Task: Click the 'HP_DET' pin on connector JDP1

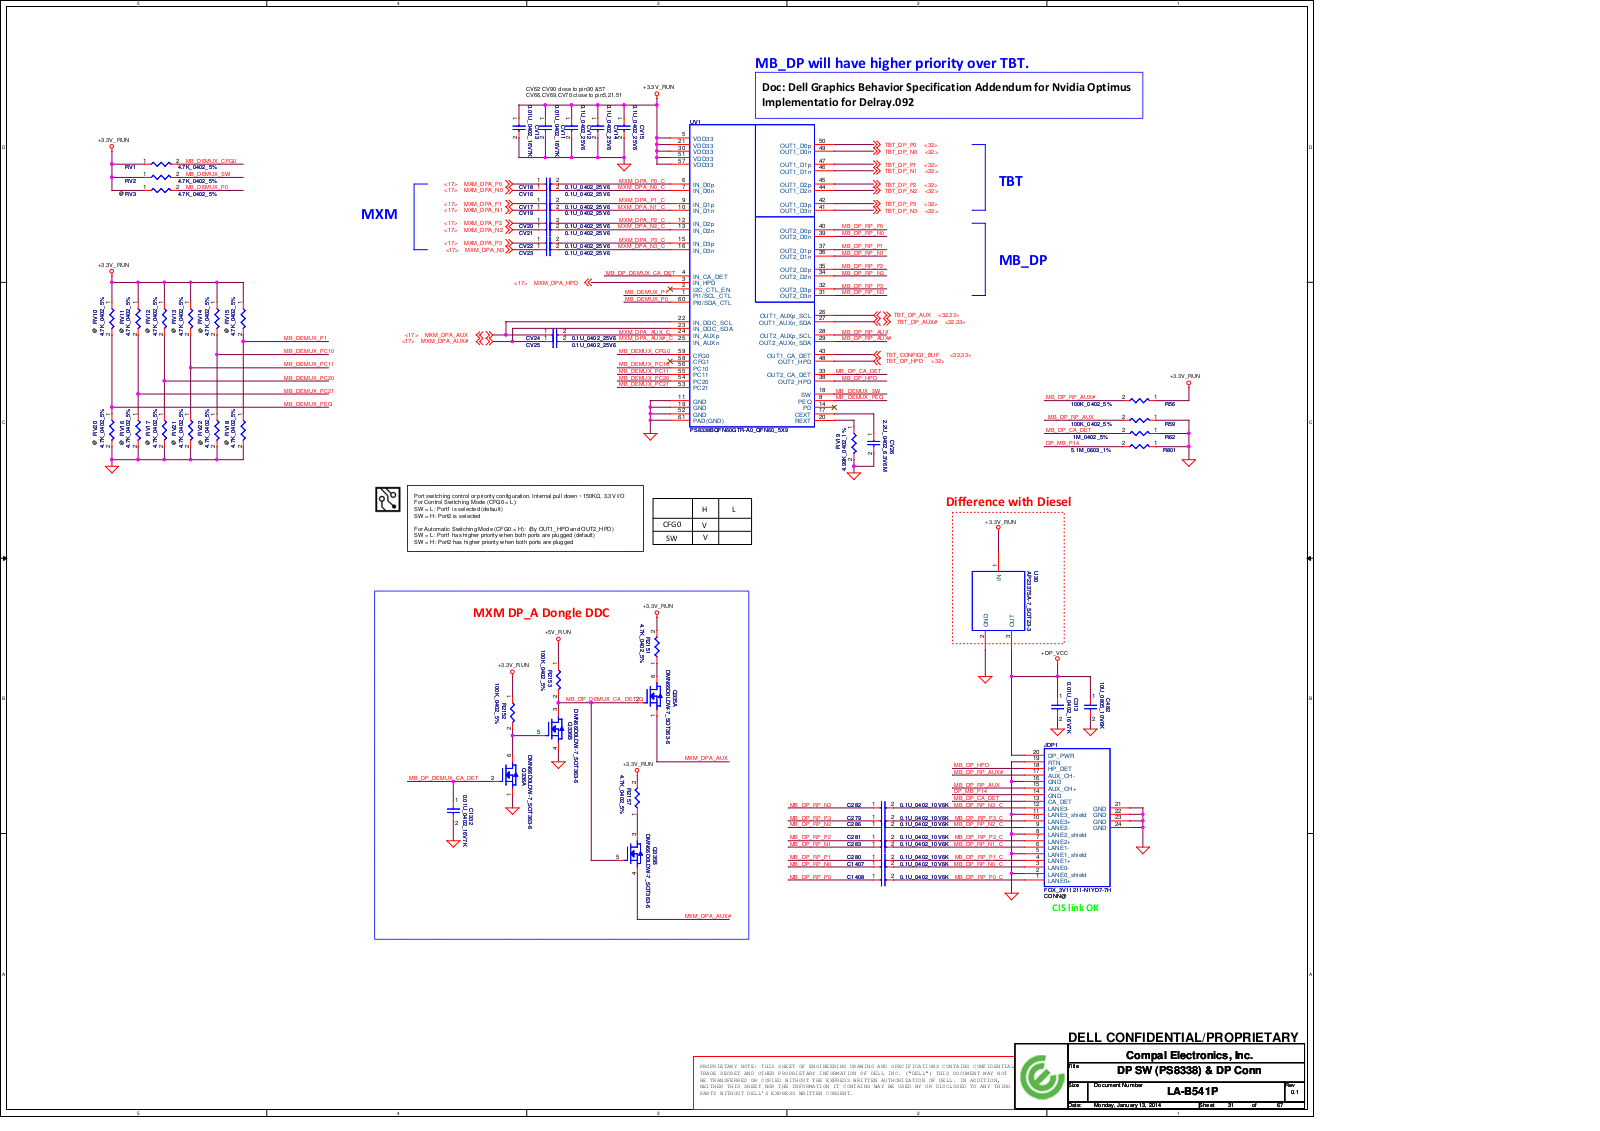Action: (x=1059, y=769)
